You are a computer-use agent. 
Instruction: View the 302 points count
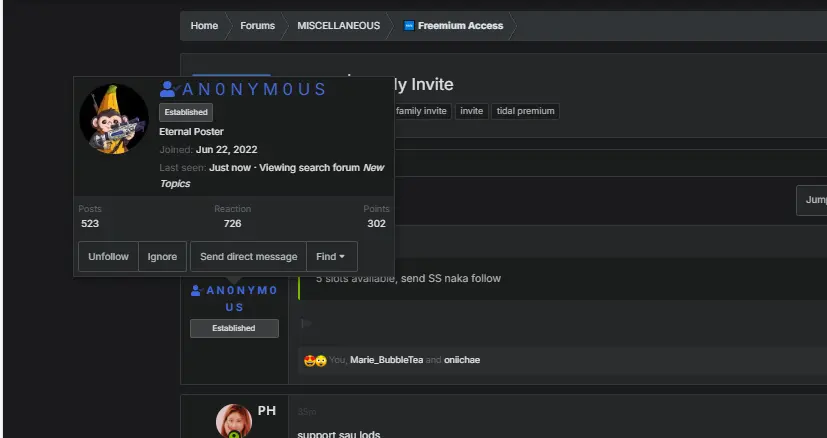tap(377, 224)
